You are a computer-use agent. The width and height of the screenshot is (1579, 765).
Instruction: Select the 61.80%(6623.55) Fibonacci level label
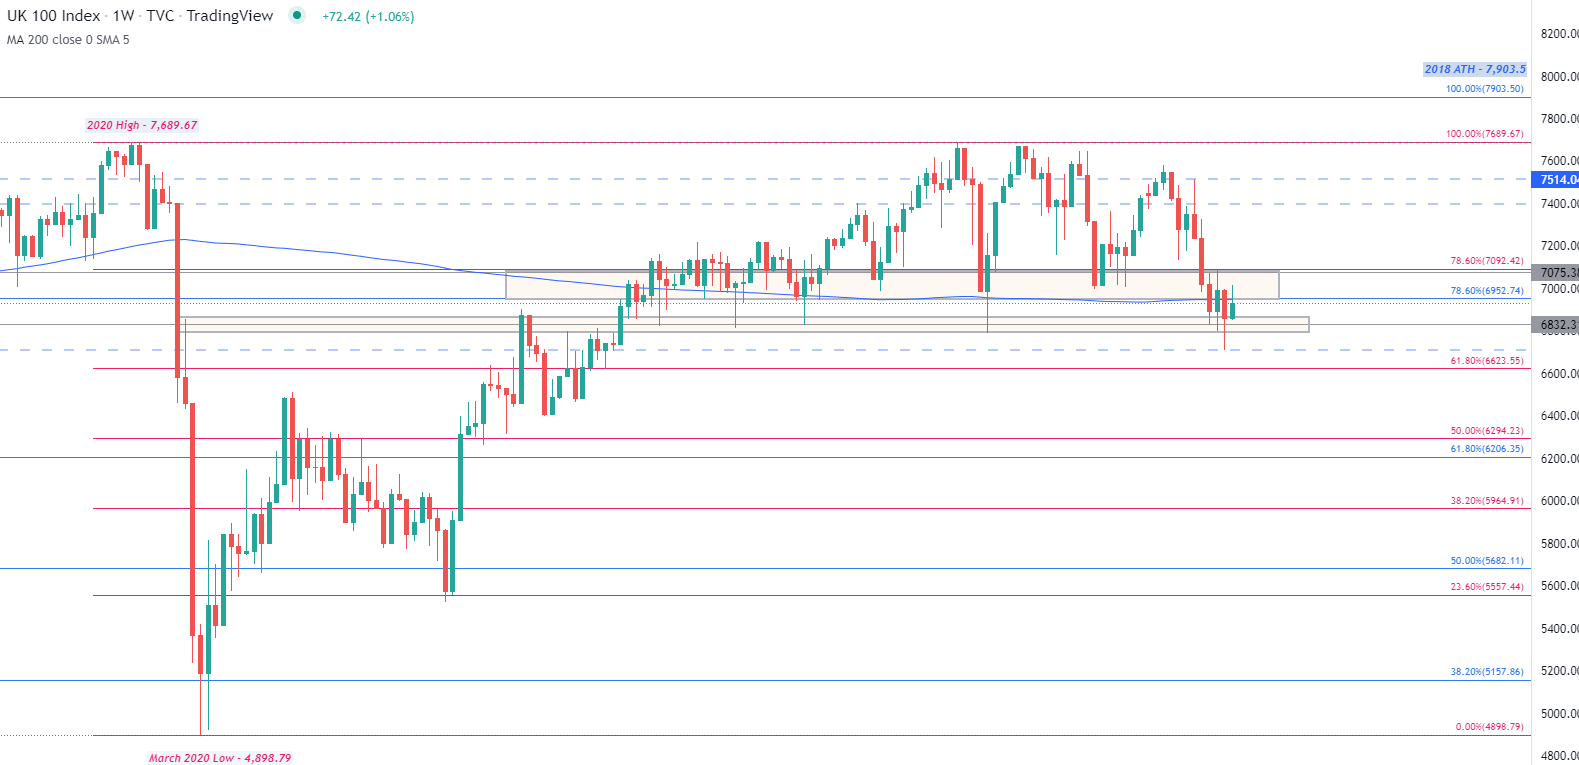tap(1487, 361)
